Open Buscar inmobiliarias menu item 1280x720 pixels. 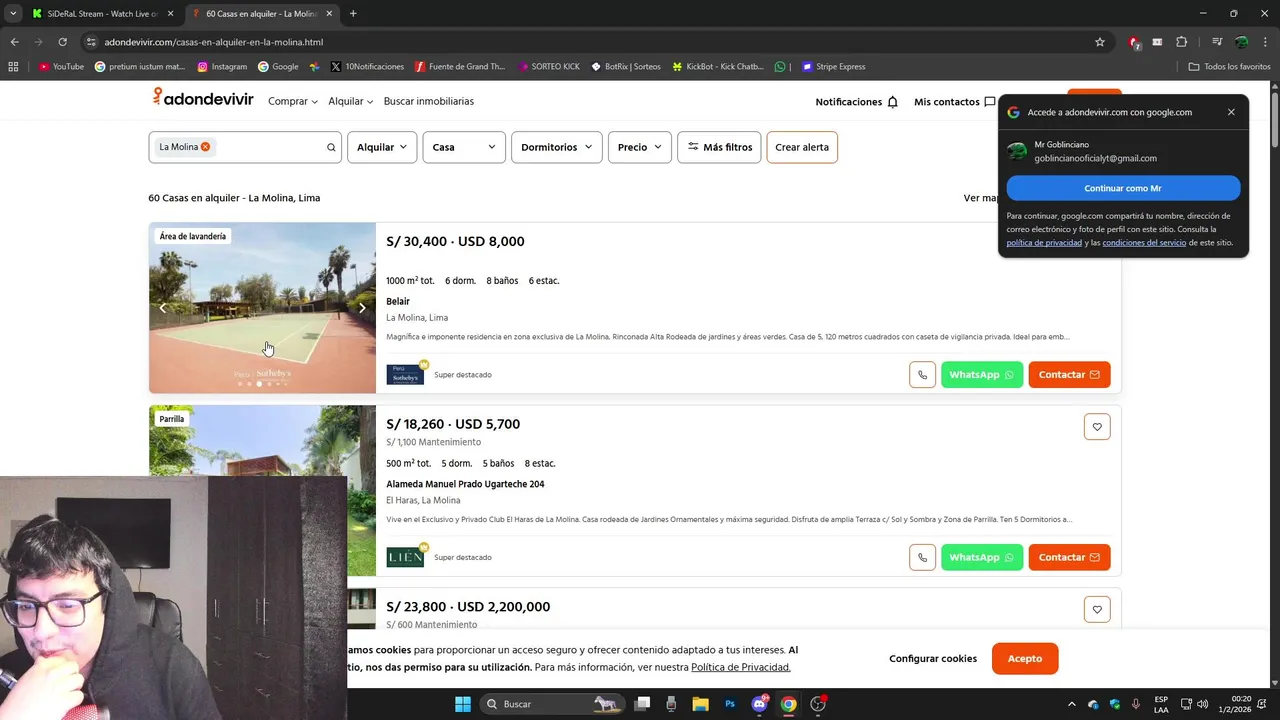click(429, 102)
